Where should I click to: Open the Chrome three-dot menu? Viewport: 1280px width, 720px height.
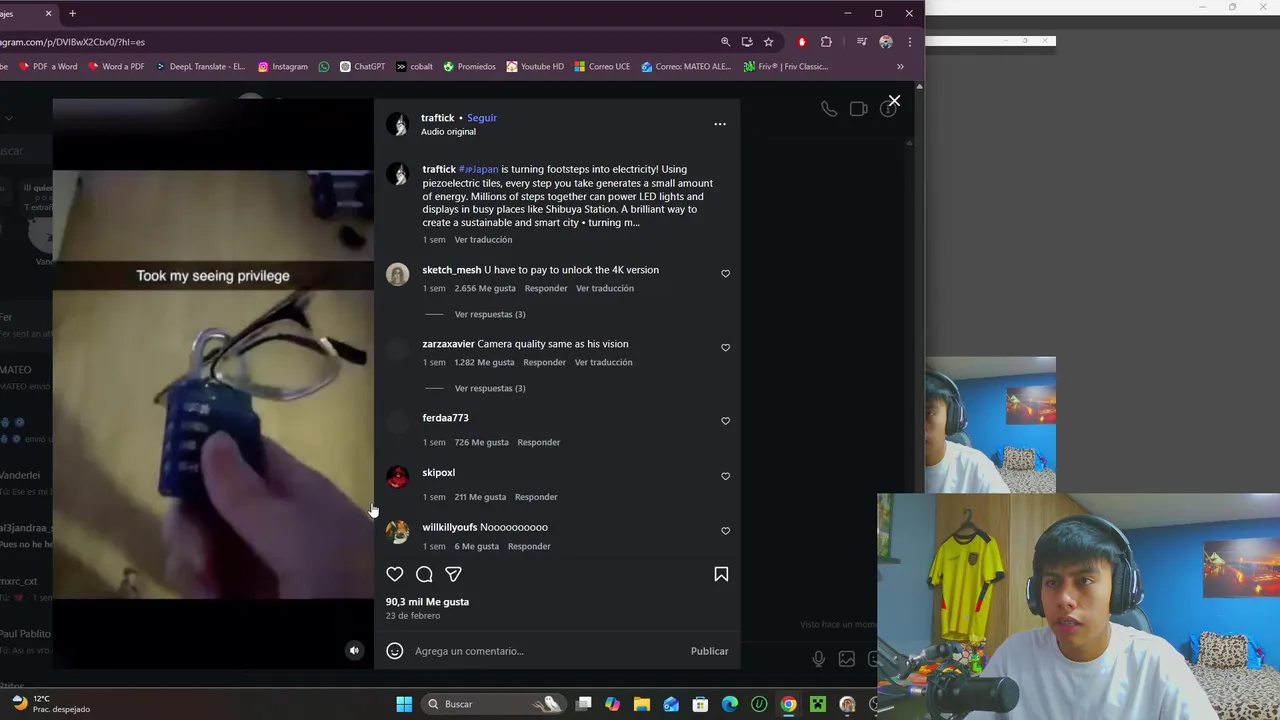(909, 42)
